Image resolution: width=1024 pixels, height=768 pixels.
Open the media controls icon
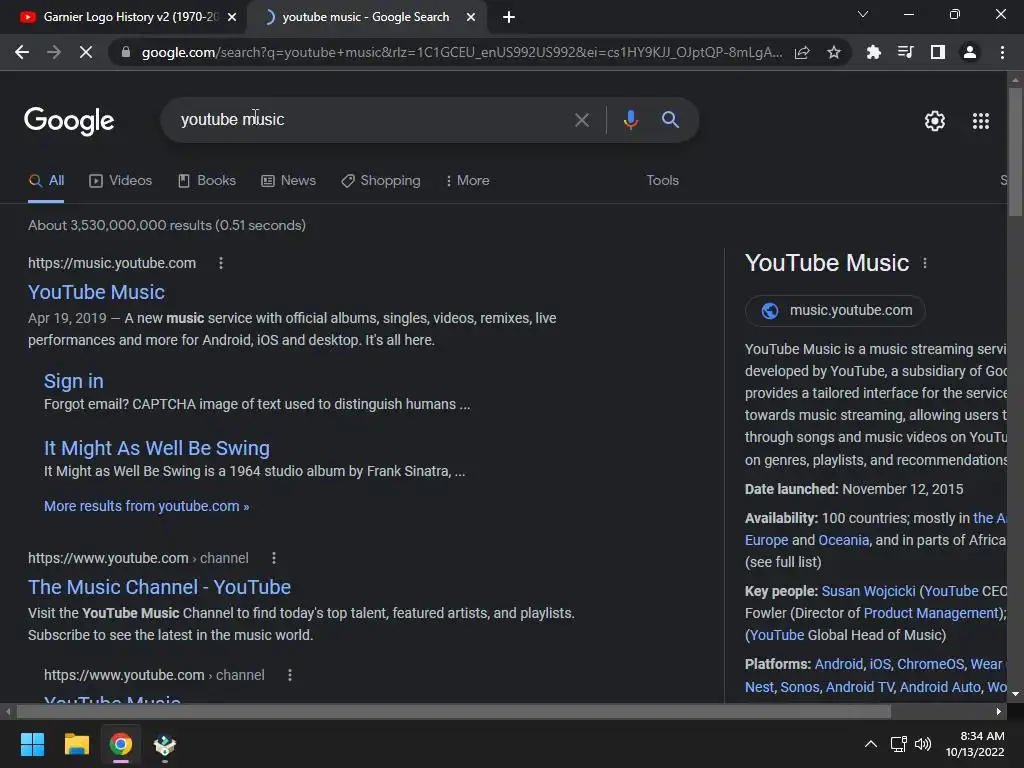pos(905,52)
